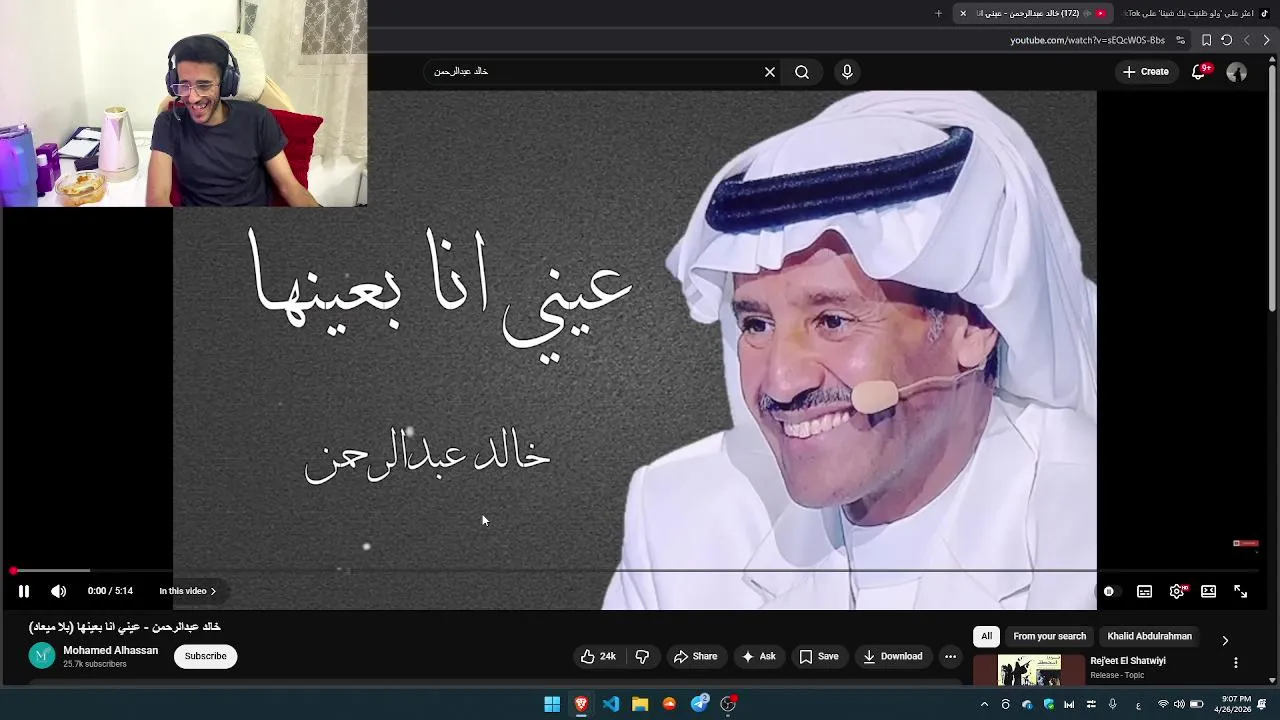Open the YouTube account avatar menu
The width and height of the screenshot is (1280, 720).
point(1237,72)
